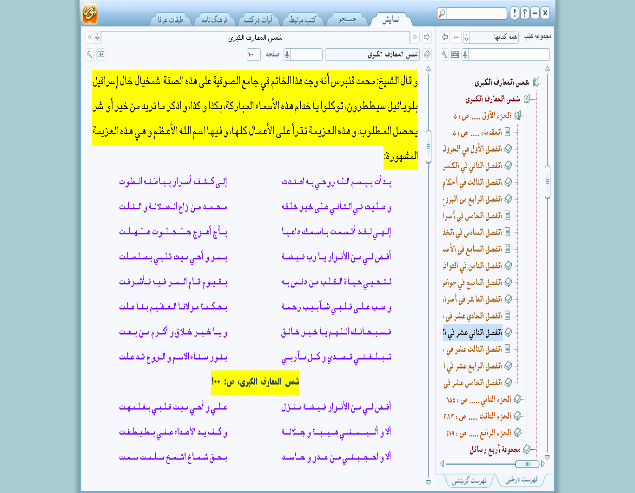
Task: Collapse the الجزء الأول tree node
Action: coord(528,116)
